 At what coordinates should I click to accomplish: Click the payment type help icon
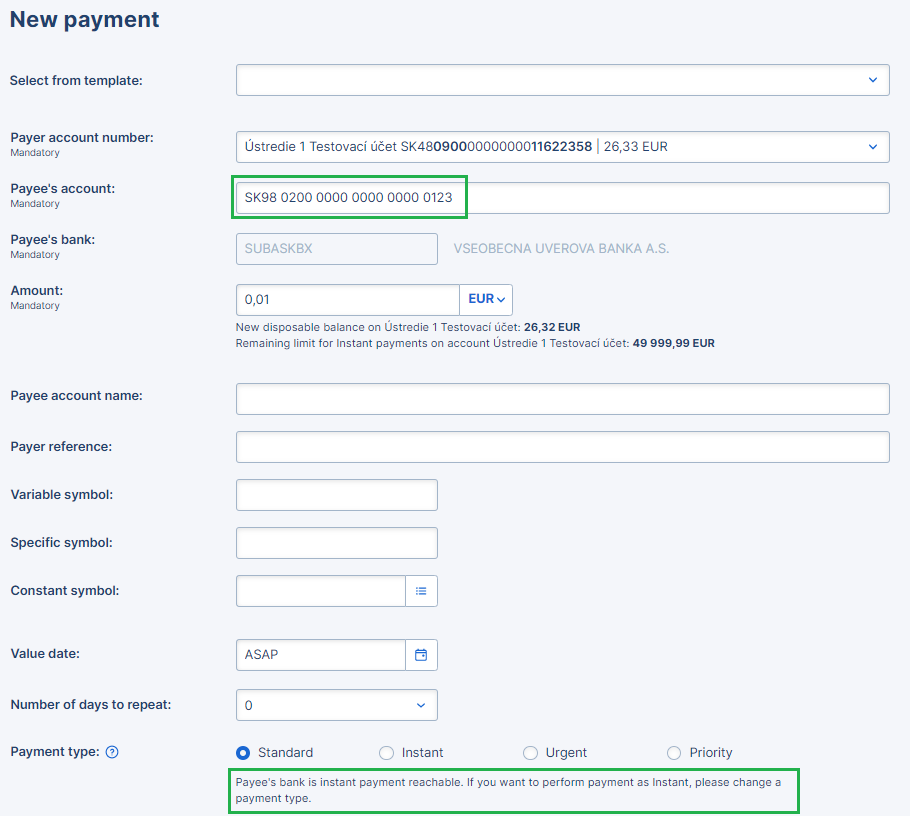(112, 752)
